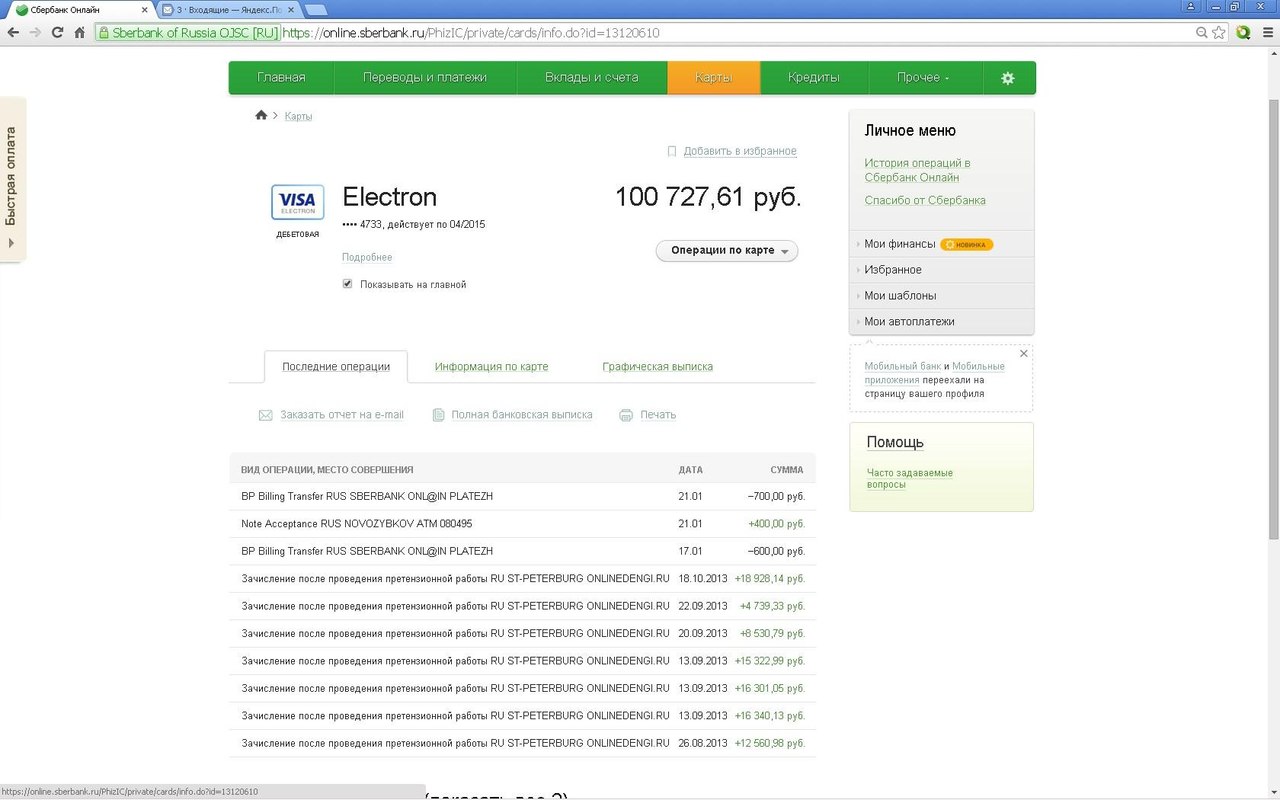The image size is (1280, 800).
Task: Click the bank statement document icon
Action: (438, 415)
